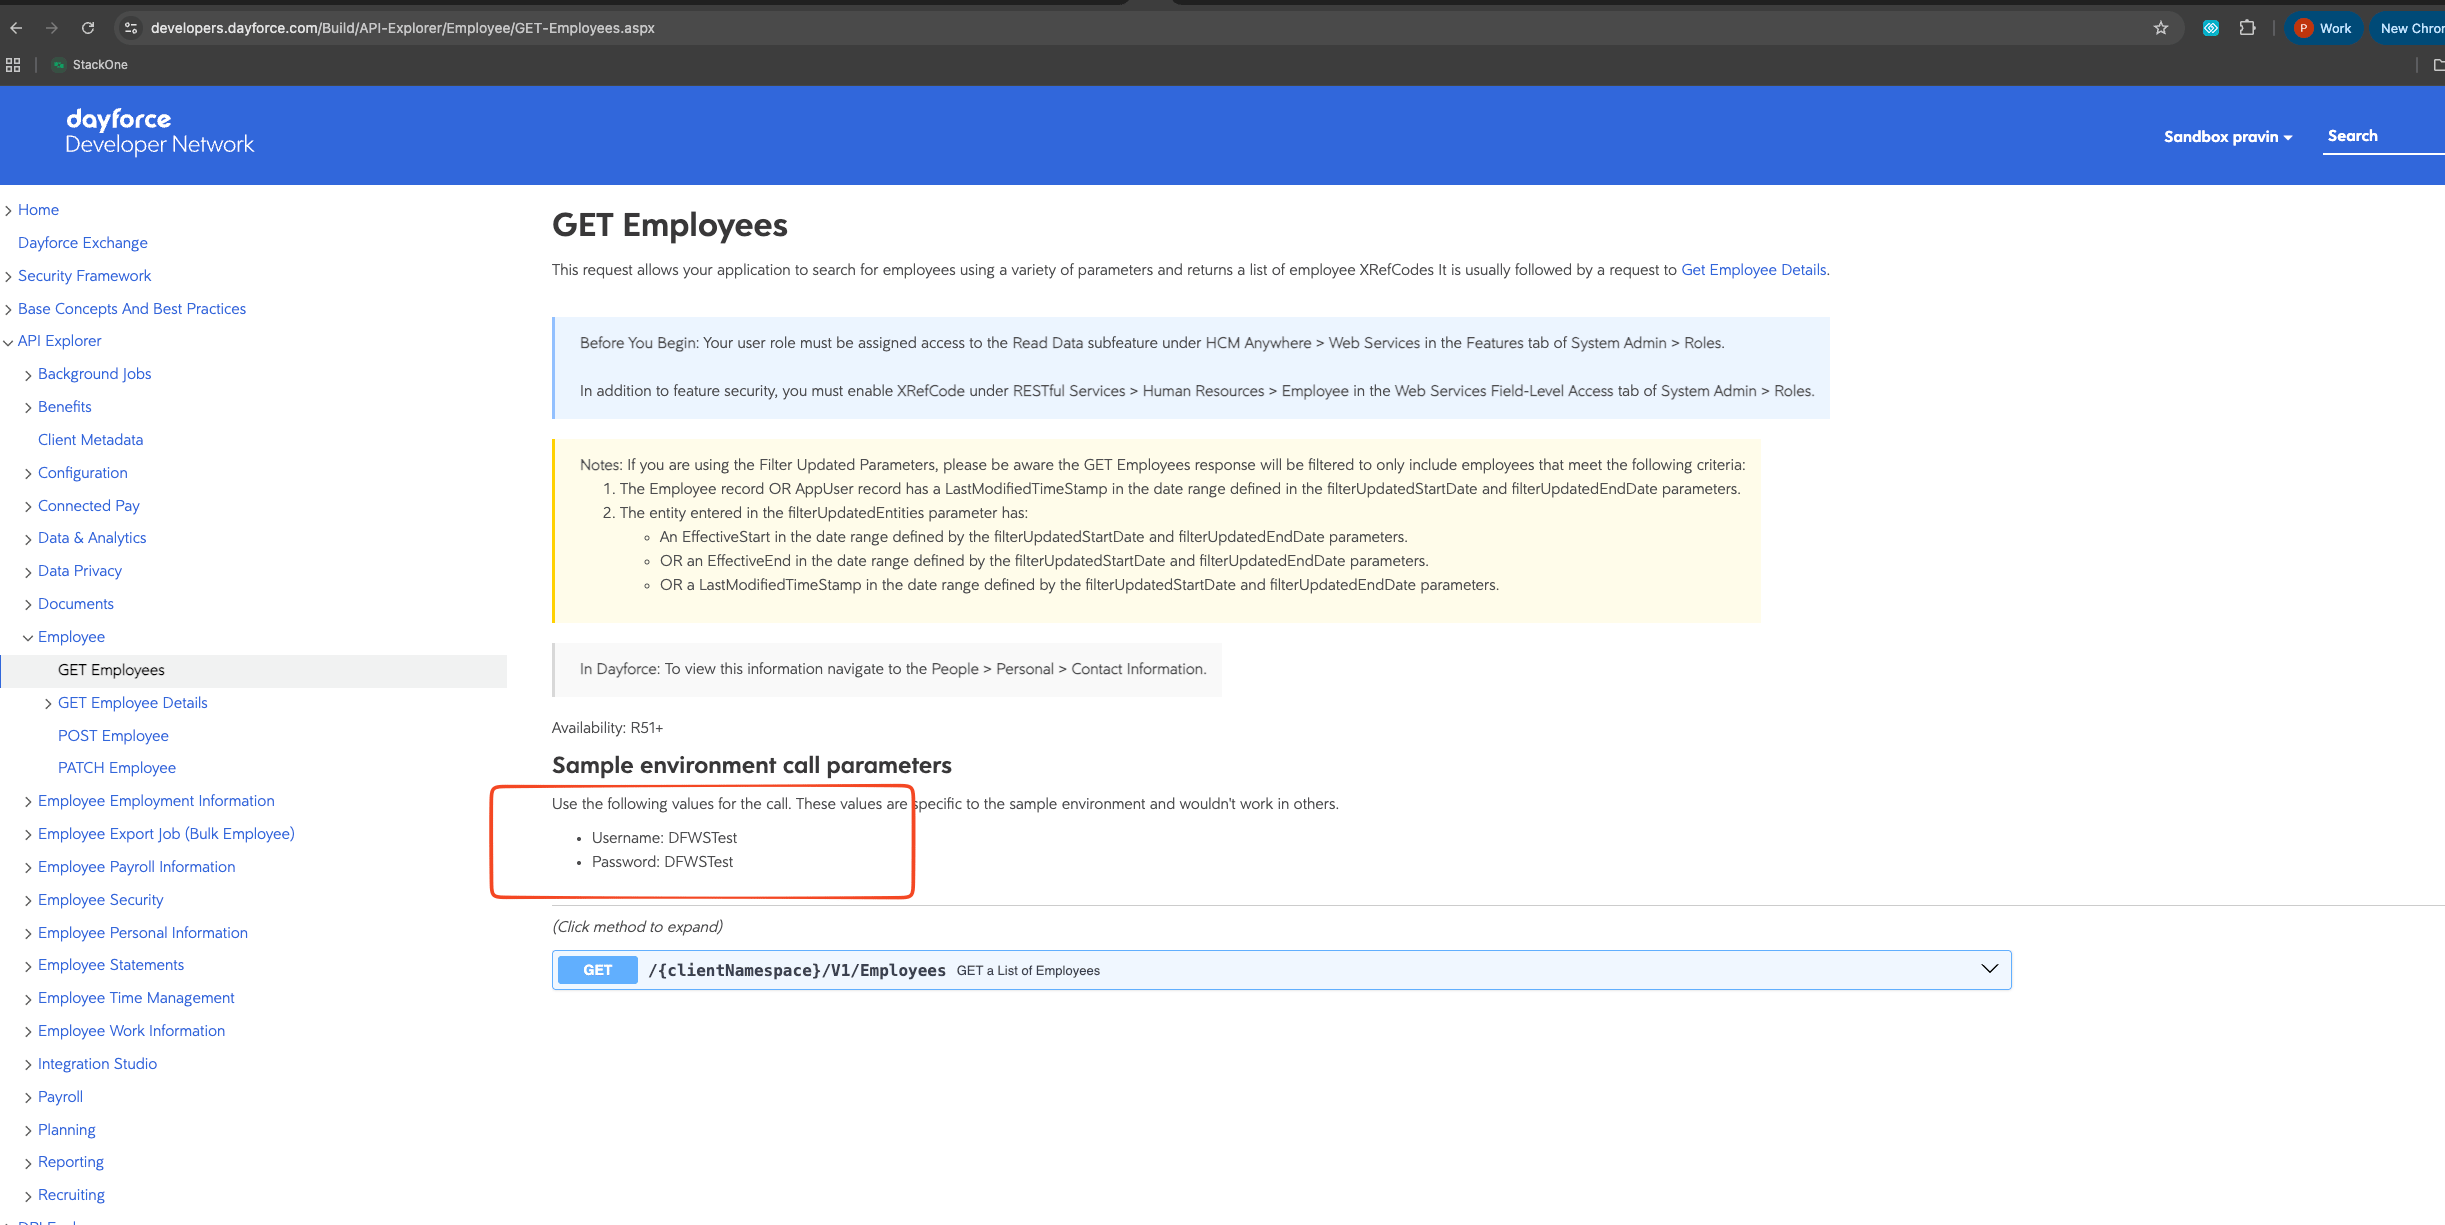Click 'Username: DFWSTest' text
Viewport: 2445px width, 1225px height.
click(664, 838)
